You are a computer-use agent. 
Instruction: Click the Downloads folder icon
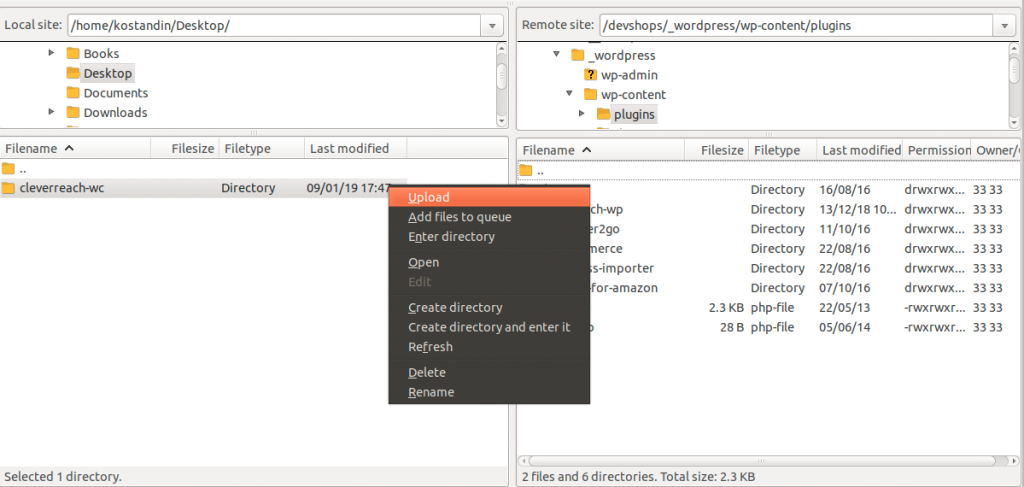tap(73, 113)
